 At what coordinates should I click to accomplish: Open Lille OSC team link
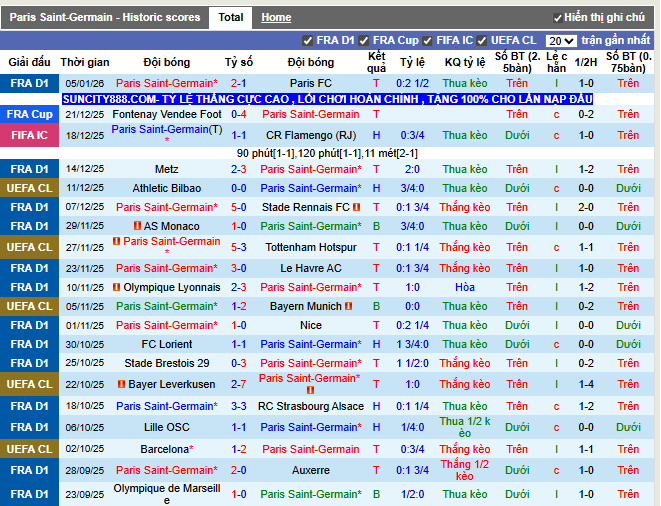point(167,427)
